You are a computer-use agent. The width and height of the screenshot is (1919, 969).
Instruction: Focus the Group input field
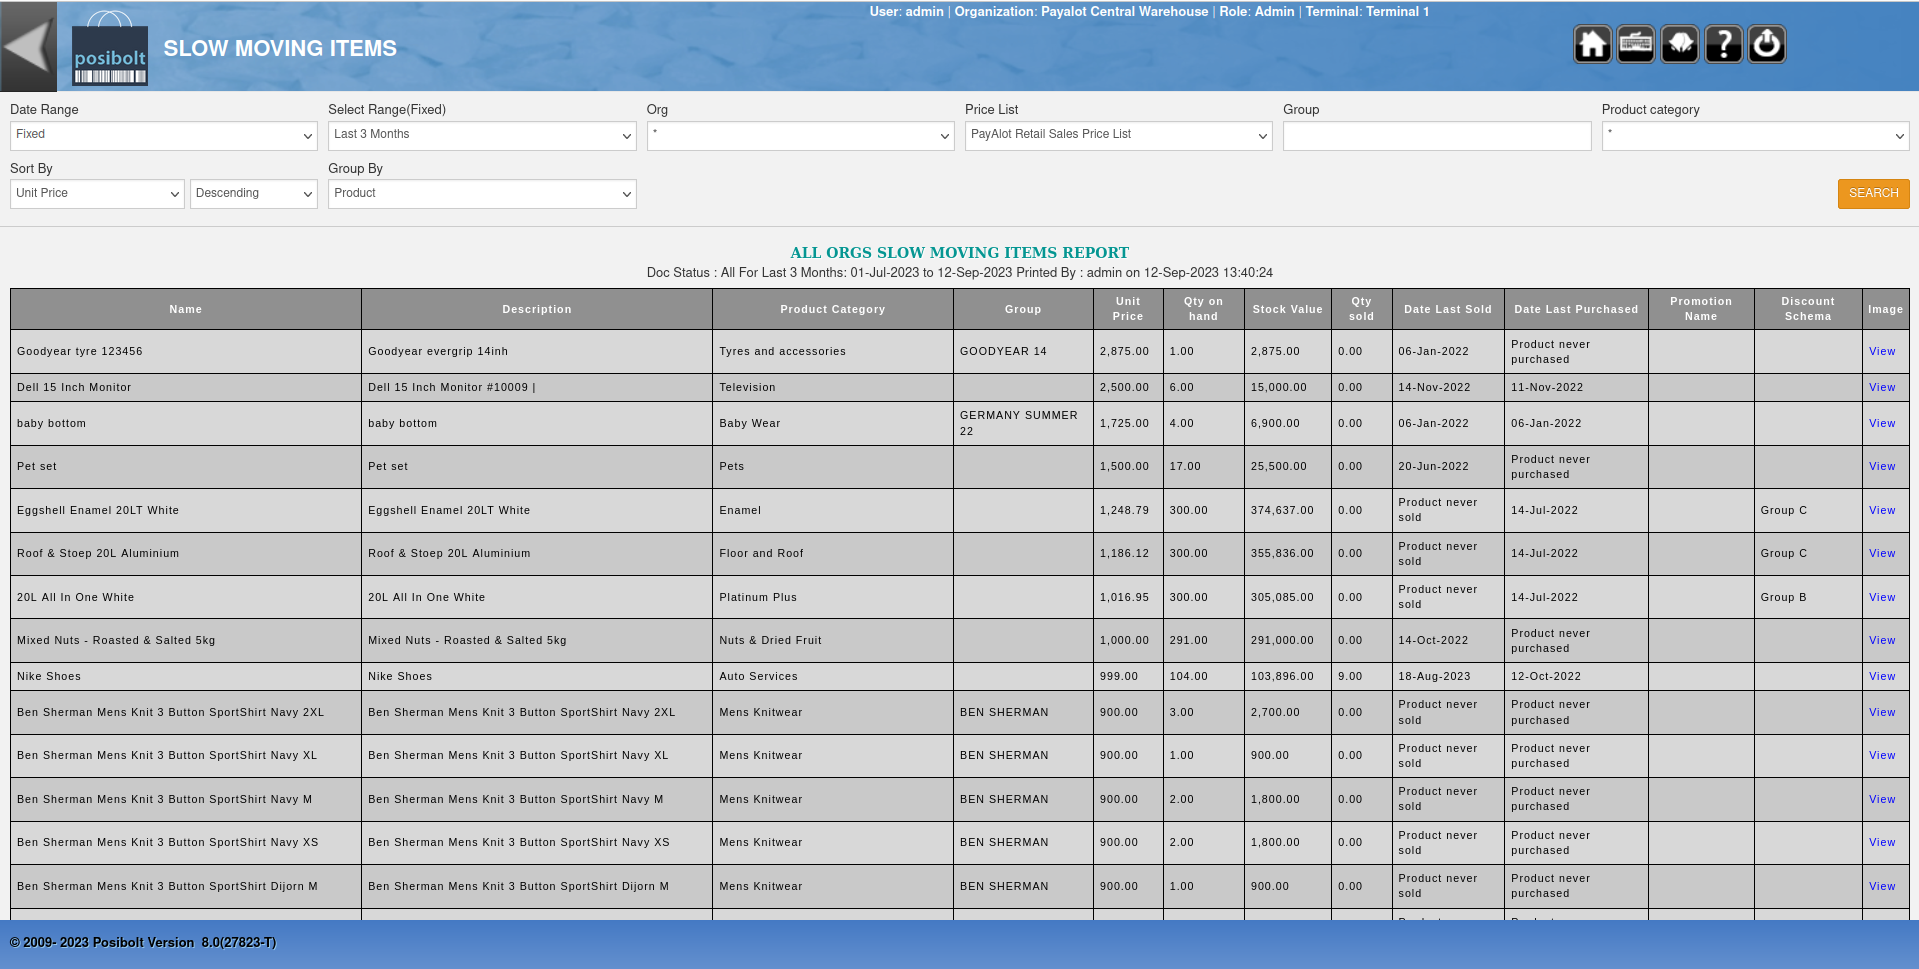[x=1437, y=136]
